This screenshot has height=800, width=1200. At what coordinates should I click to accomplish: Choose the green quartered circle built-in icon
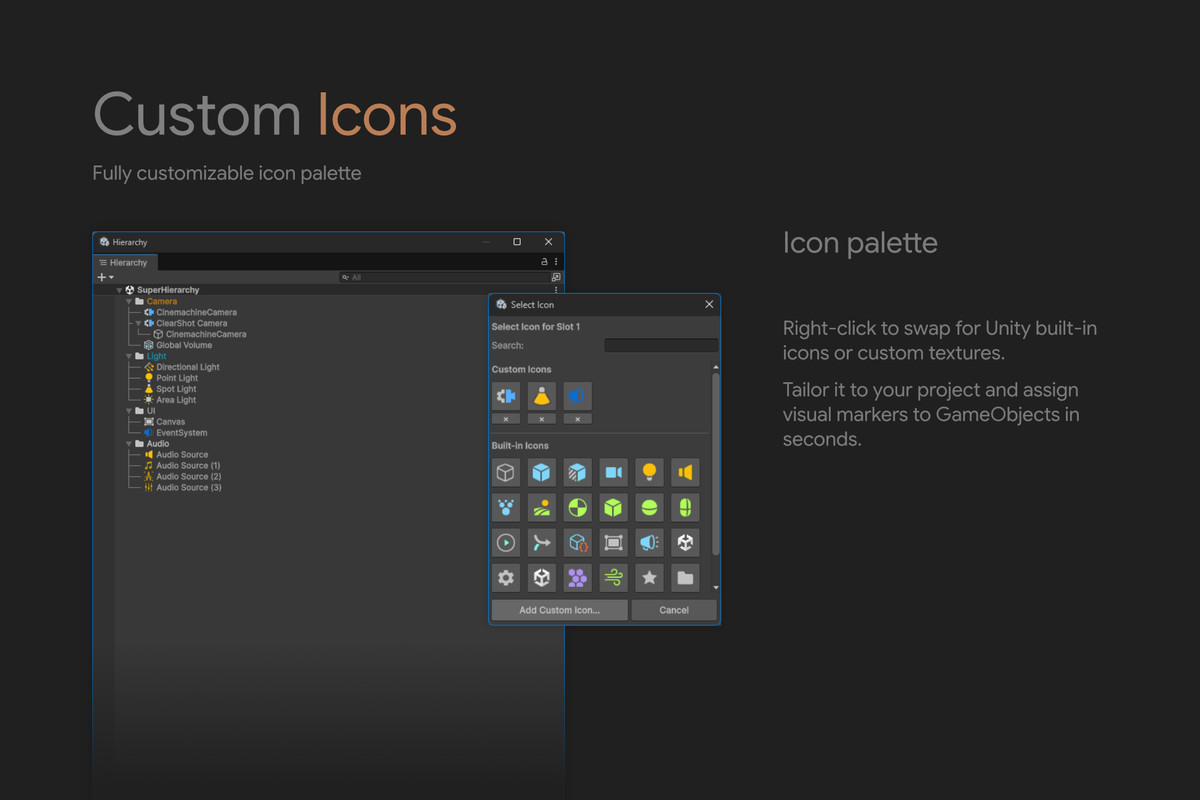pos(578,507)
